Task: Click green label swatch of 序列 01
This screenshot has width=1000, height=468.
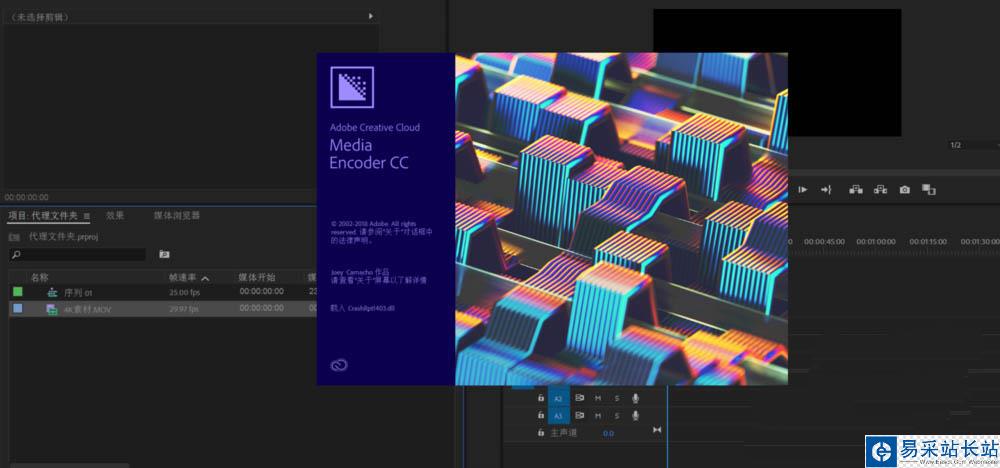Action: [18, 292]
